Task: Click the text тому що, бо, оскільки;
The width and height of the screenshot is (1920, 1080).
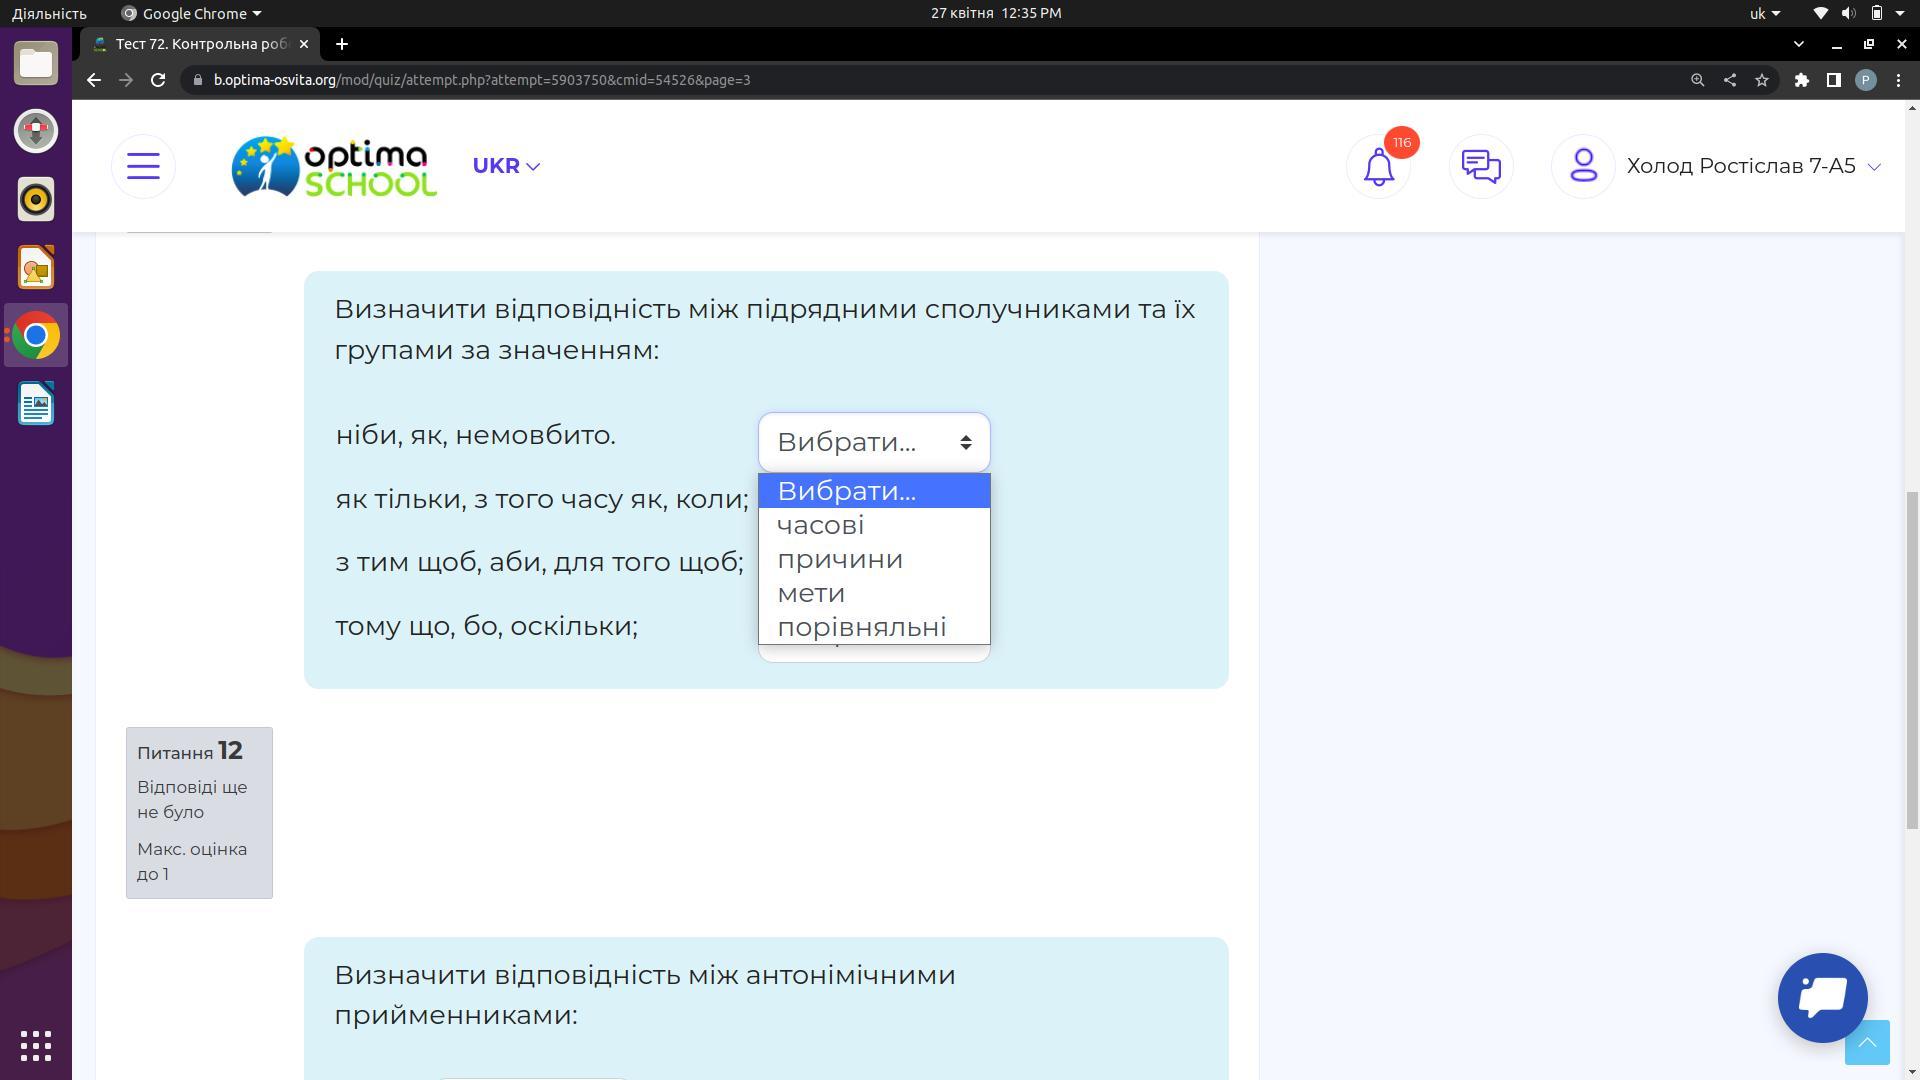Action: pos(486,626)
